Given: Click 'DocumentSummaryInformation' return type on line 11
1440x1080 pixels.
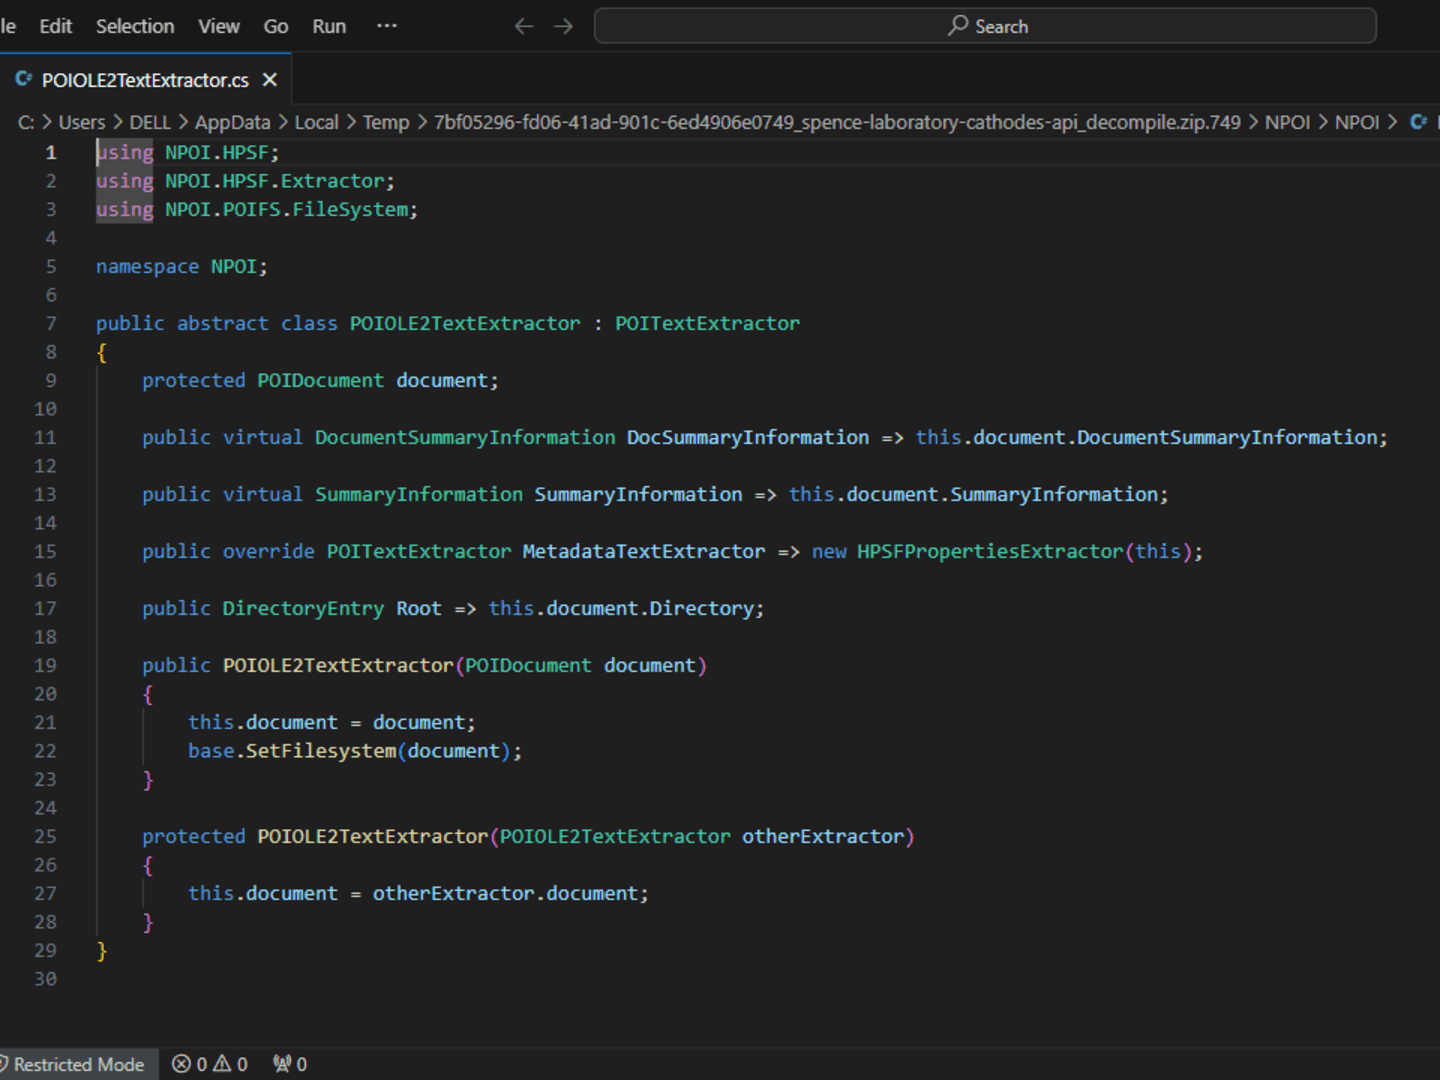Looking at the screenshot, I should click(465, 437).
